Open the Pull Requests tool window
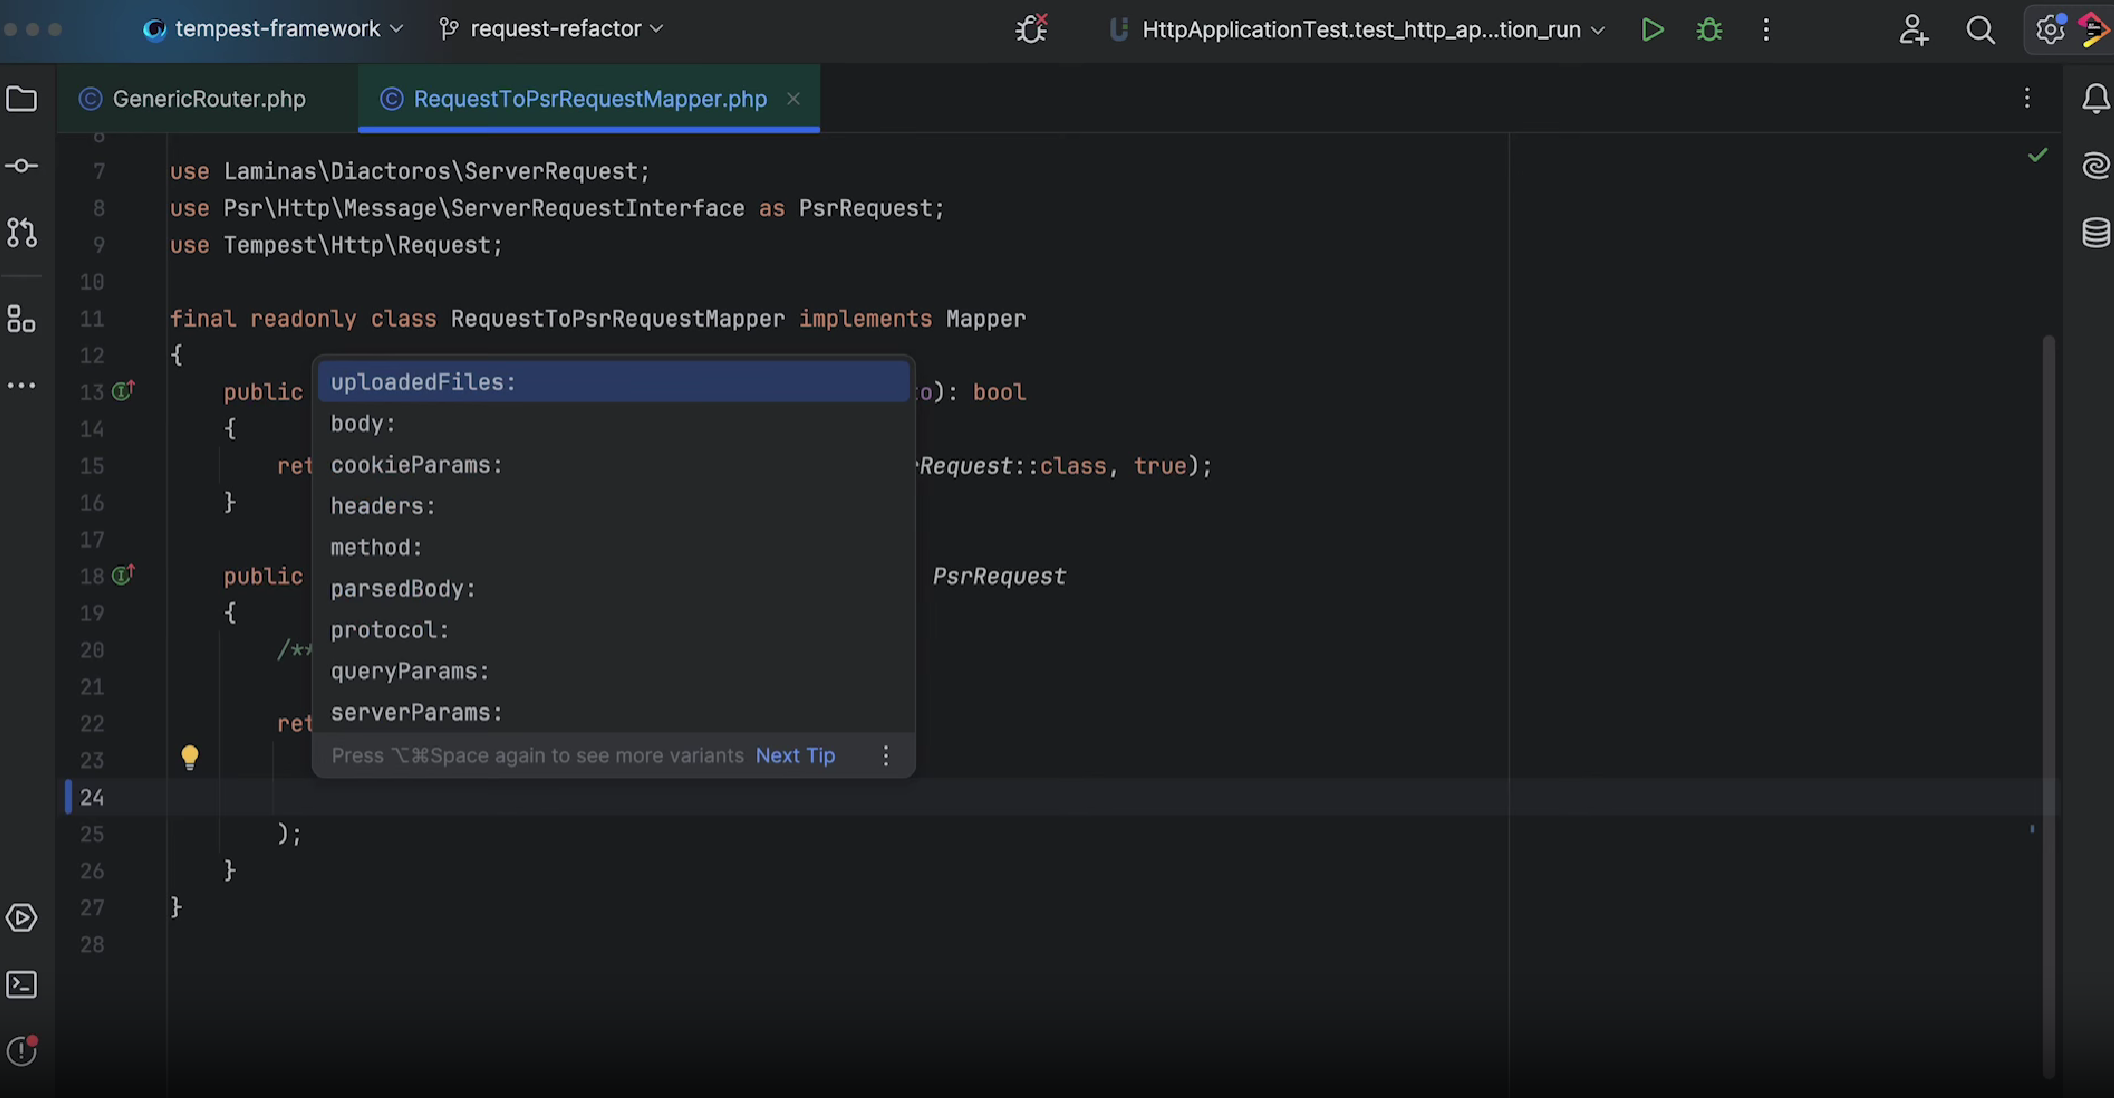This screenshot has width=2114, height=1098. point(22,233)
